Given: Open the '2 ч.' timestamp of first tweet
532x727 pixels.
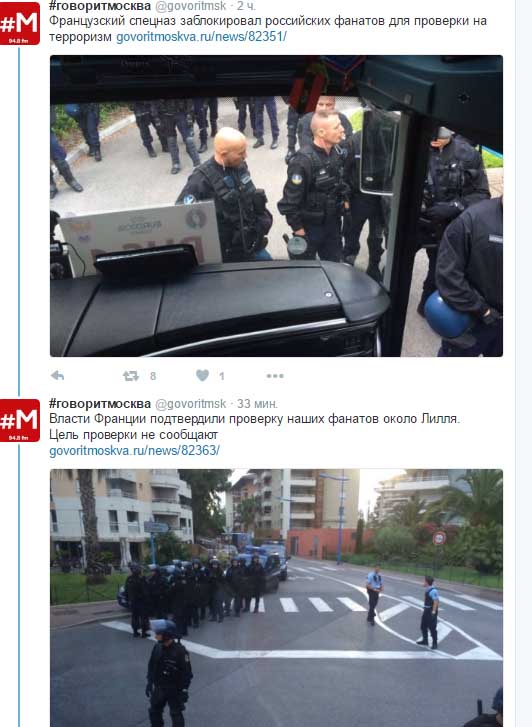Looking at the screenshot, I should coord(246,6).
